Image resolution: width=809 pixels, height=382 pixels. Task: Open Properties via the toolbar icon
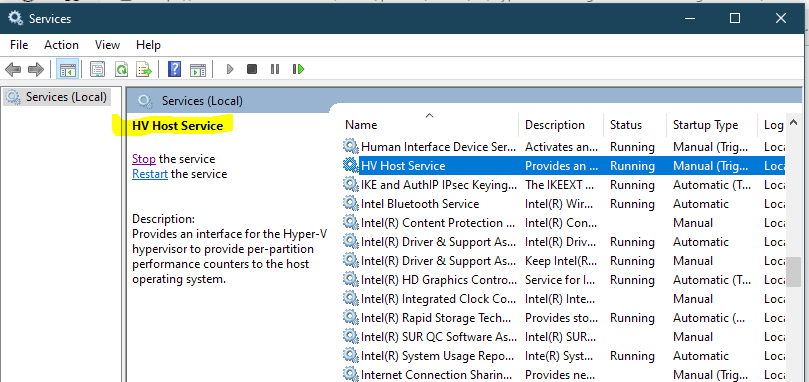[x=97, y=69]
